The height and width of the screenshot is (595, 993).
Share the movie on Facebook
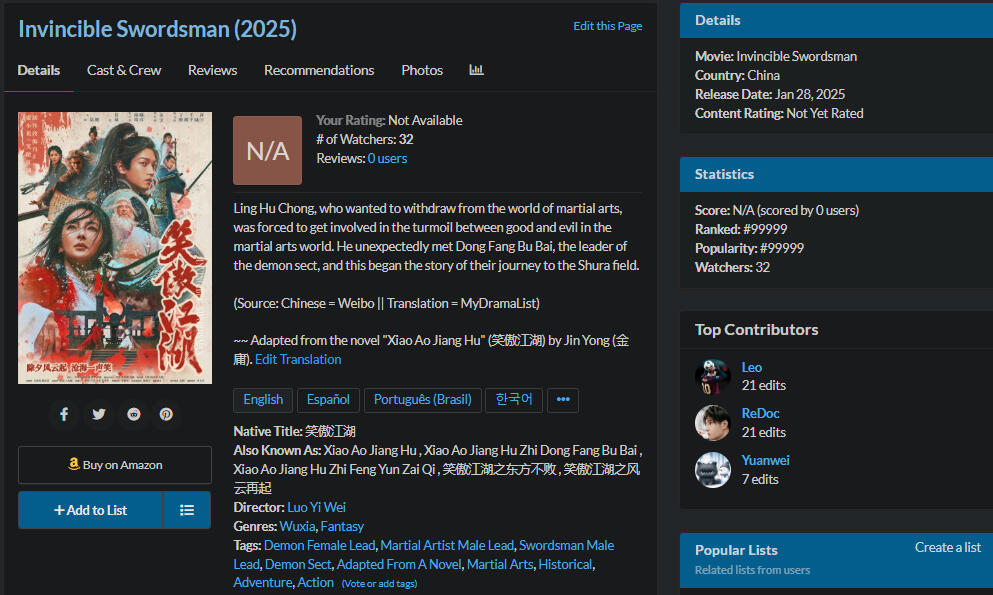(64, 414)
